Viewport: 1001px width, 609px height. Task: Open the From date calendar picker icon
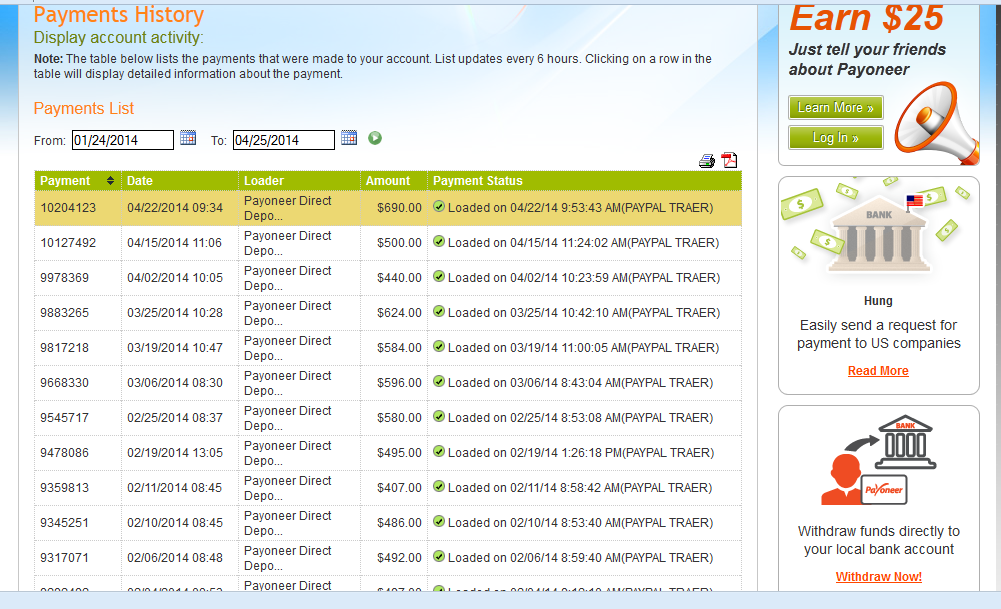(x=188, y=138)
